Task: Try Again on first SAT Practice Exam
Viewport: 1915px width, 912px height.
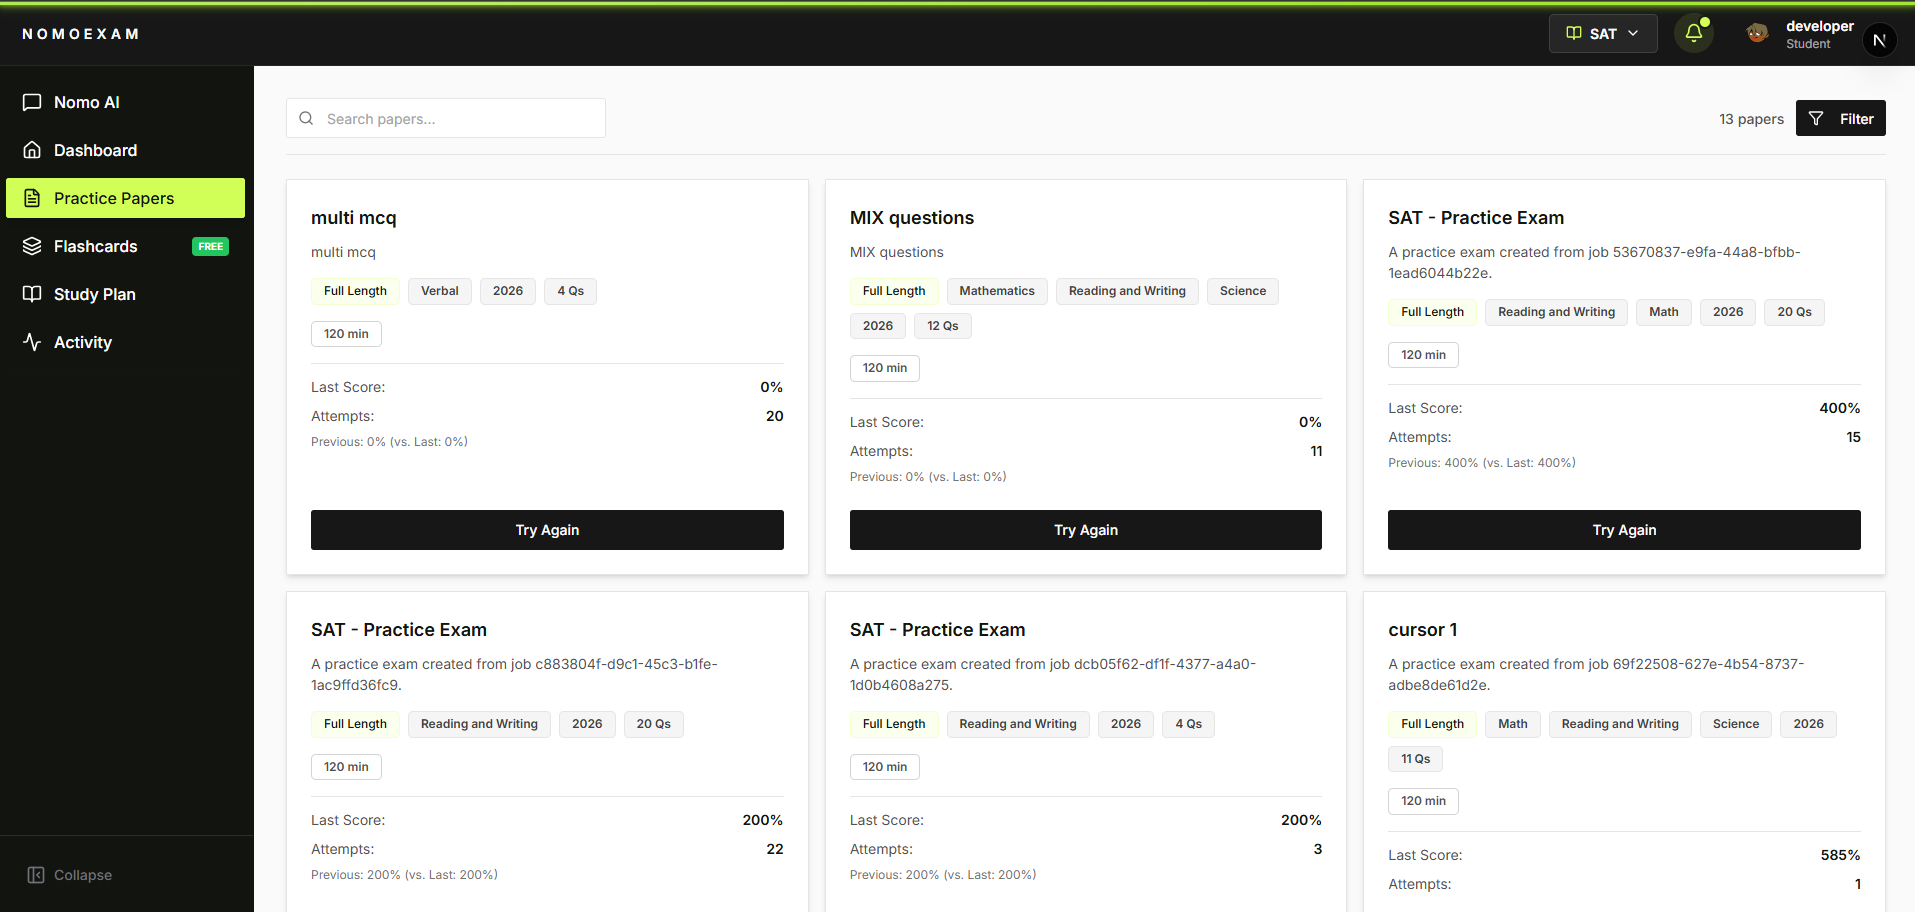Action: click(1624, 530)
